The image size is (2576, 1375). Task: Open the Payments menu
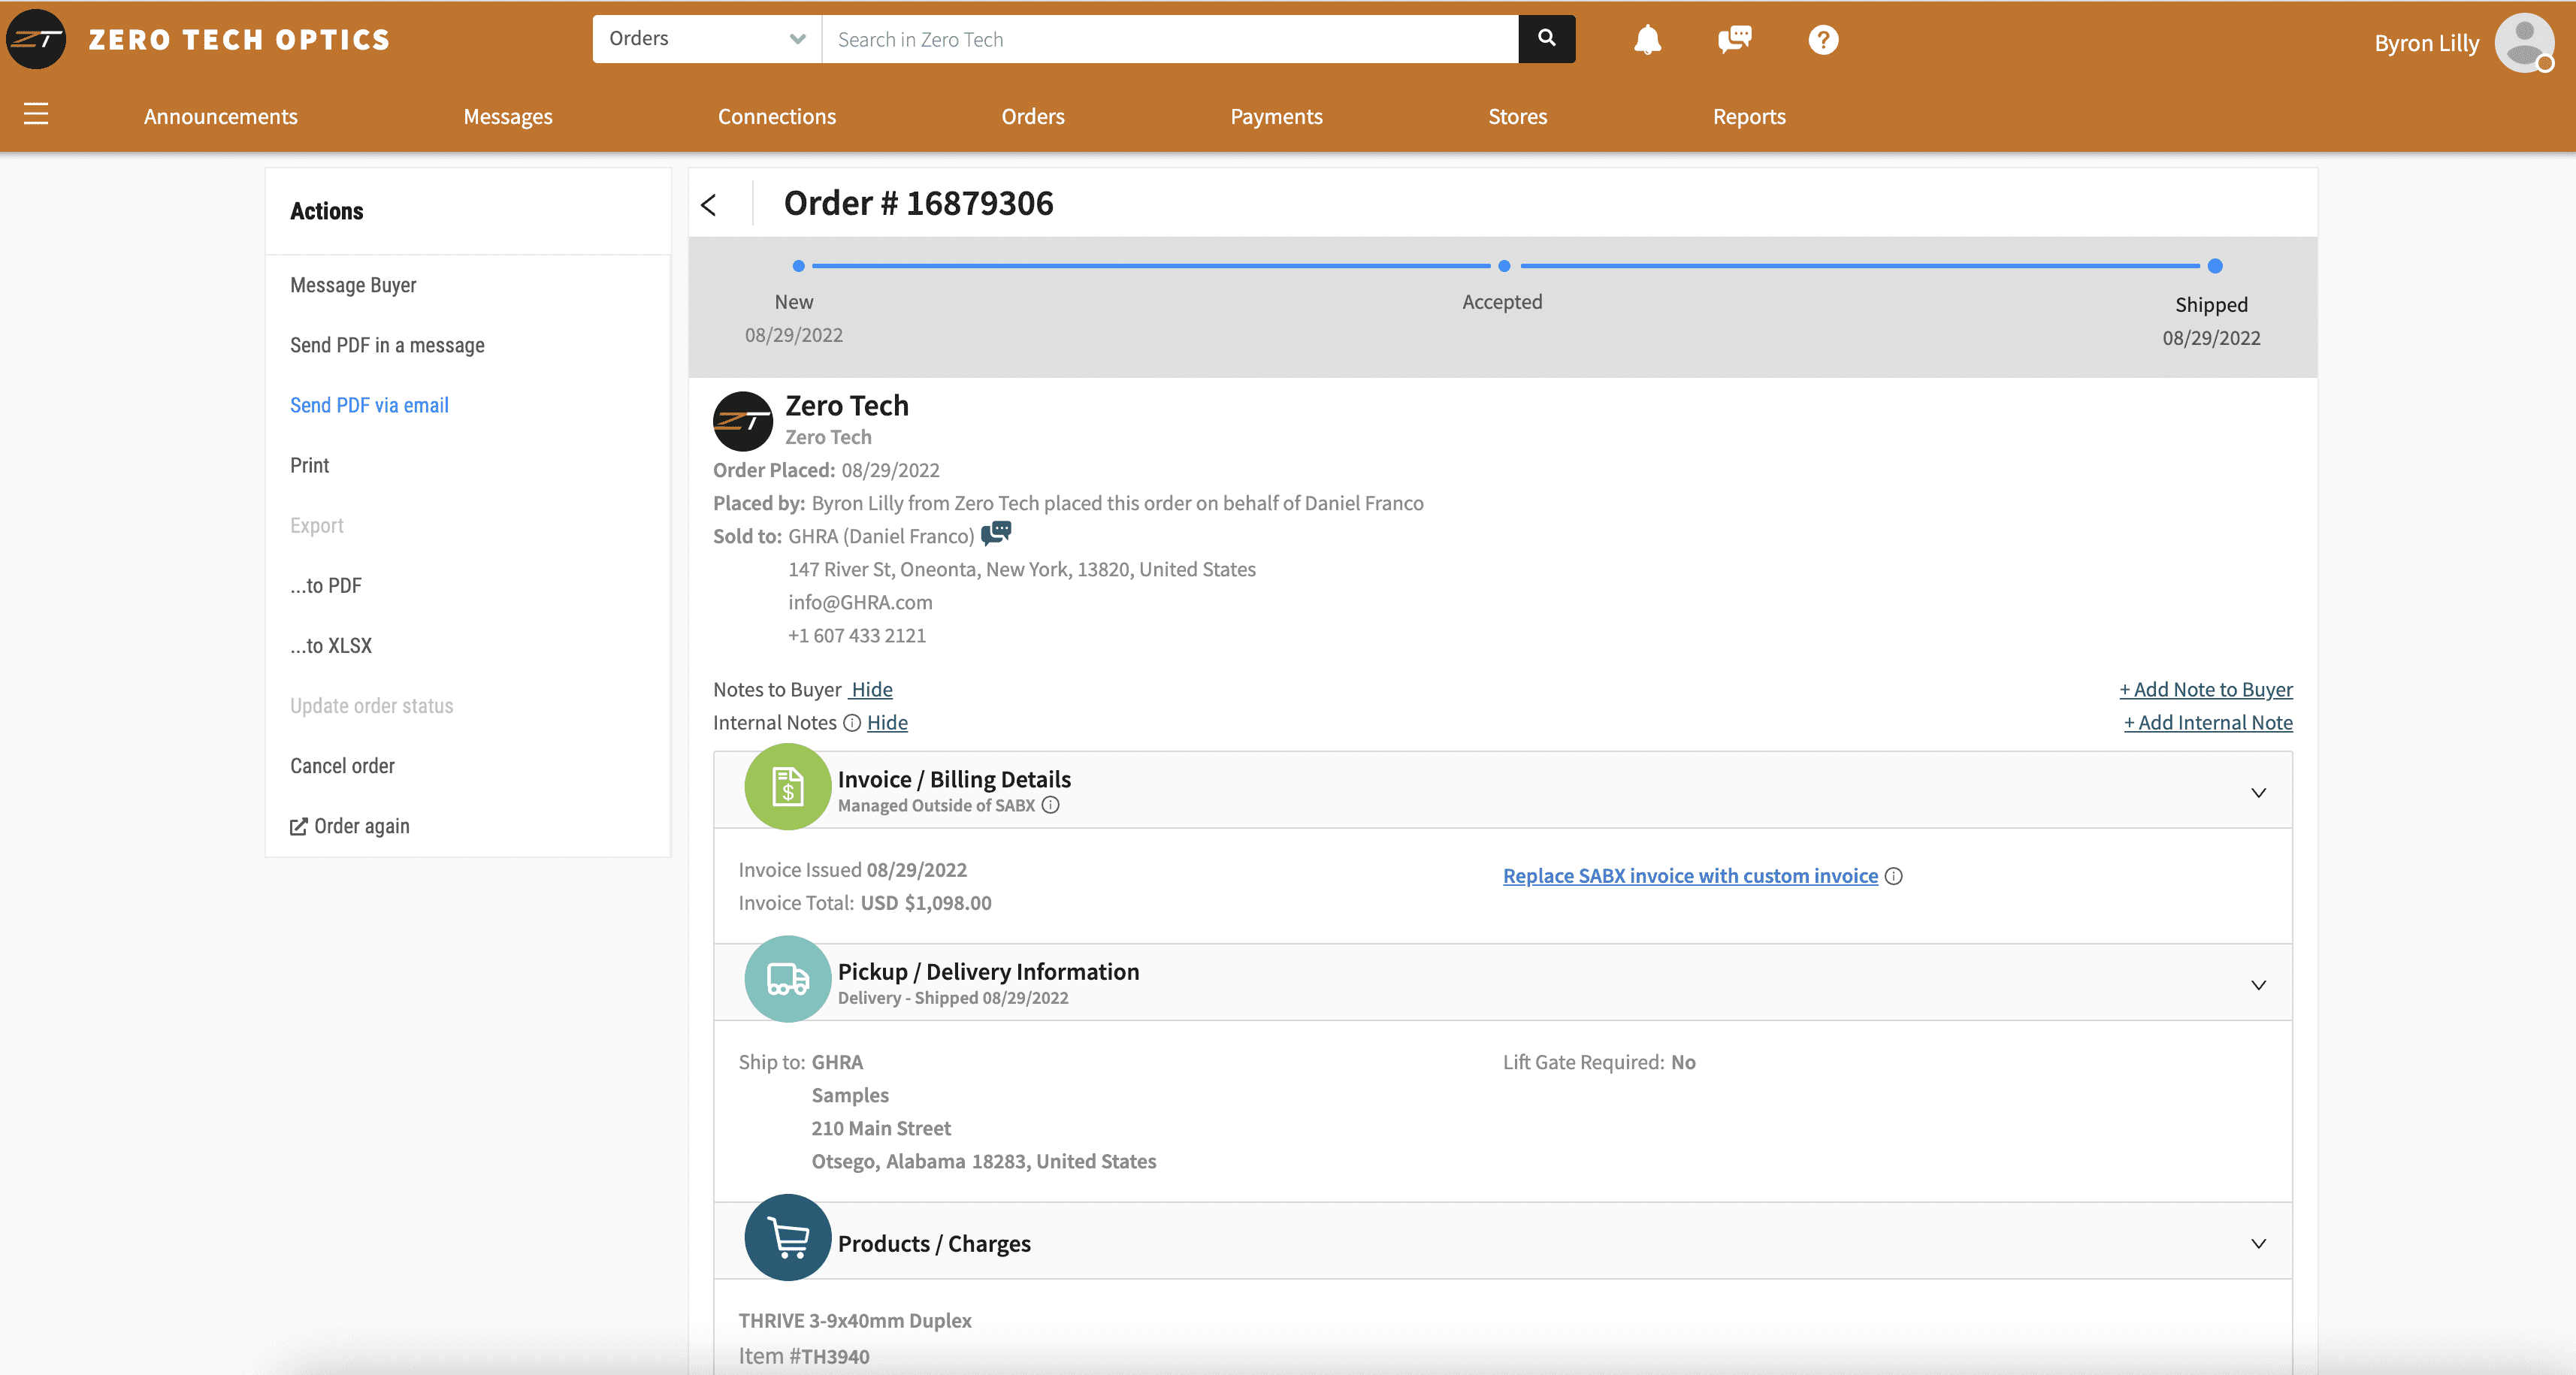[x=1276, y=116]
